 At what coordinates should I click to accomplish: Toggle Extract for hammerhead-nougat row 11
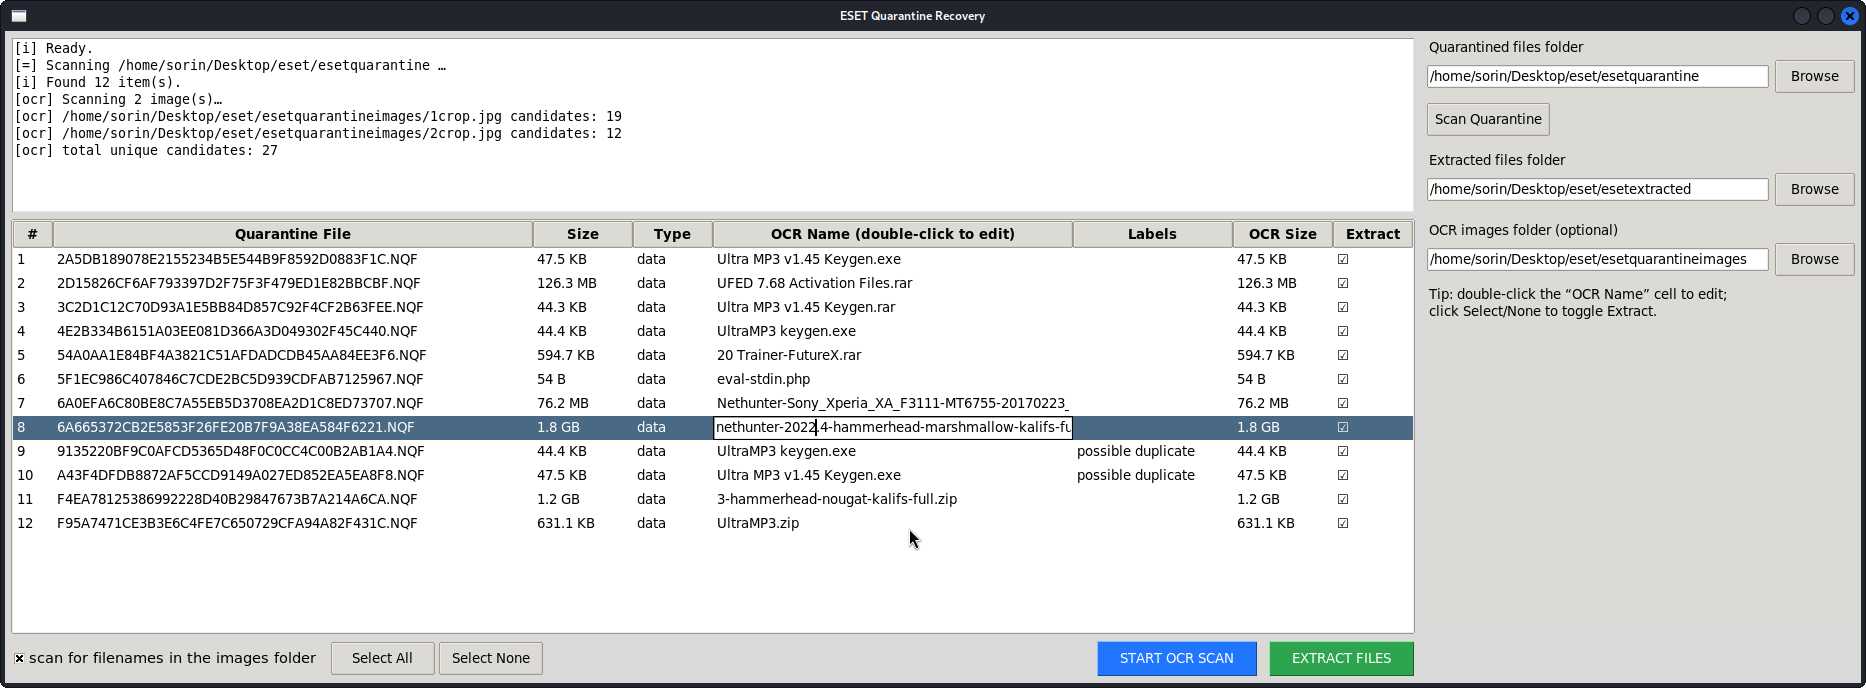point(1343,499)
